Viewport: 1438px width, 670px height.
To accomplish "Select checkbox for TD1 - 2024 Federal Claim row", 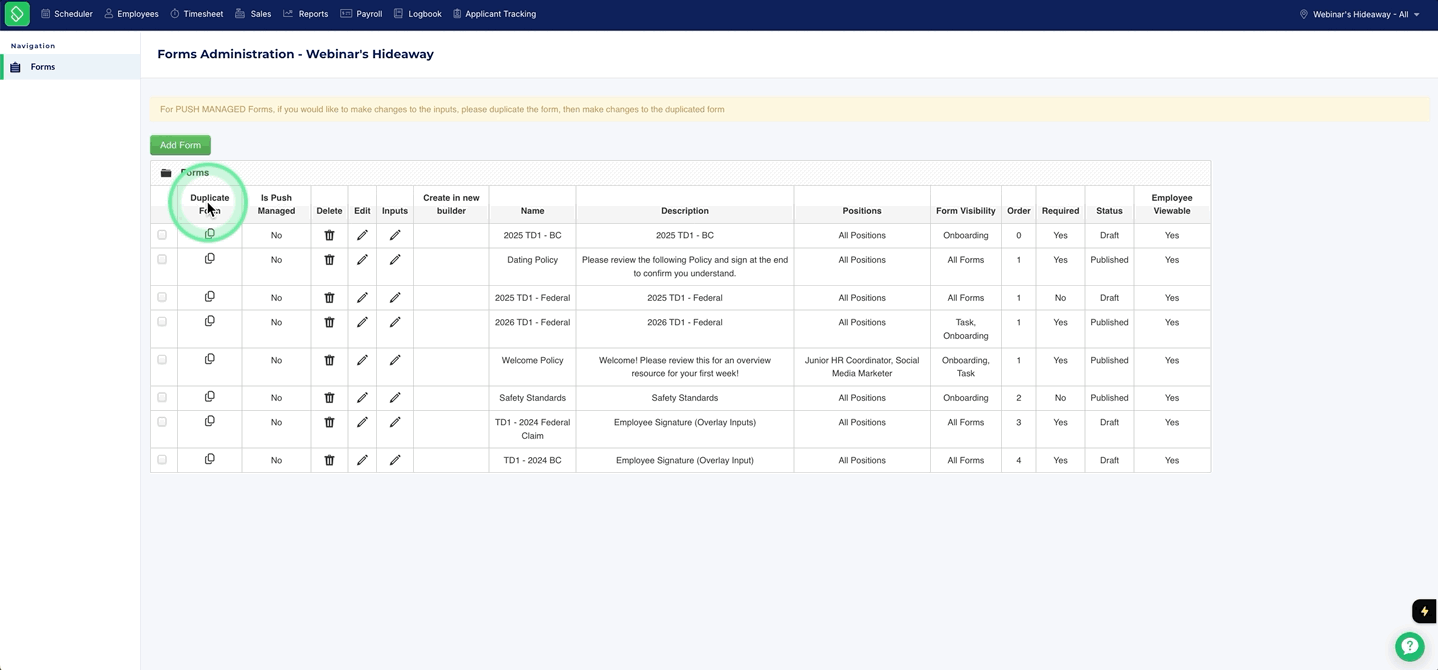I will (x=162, y=422).
